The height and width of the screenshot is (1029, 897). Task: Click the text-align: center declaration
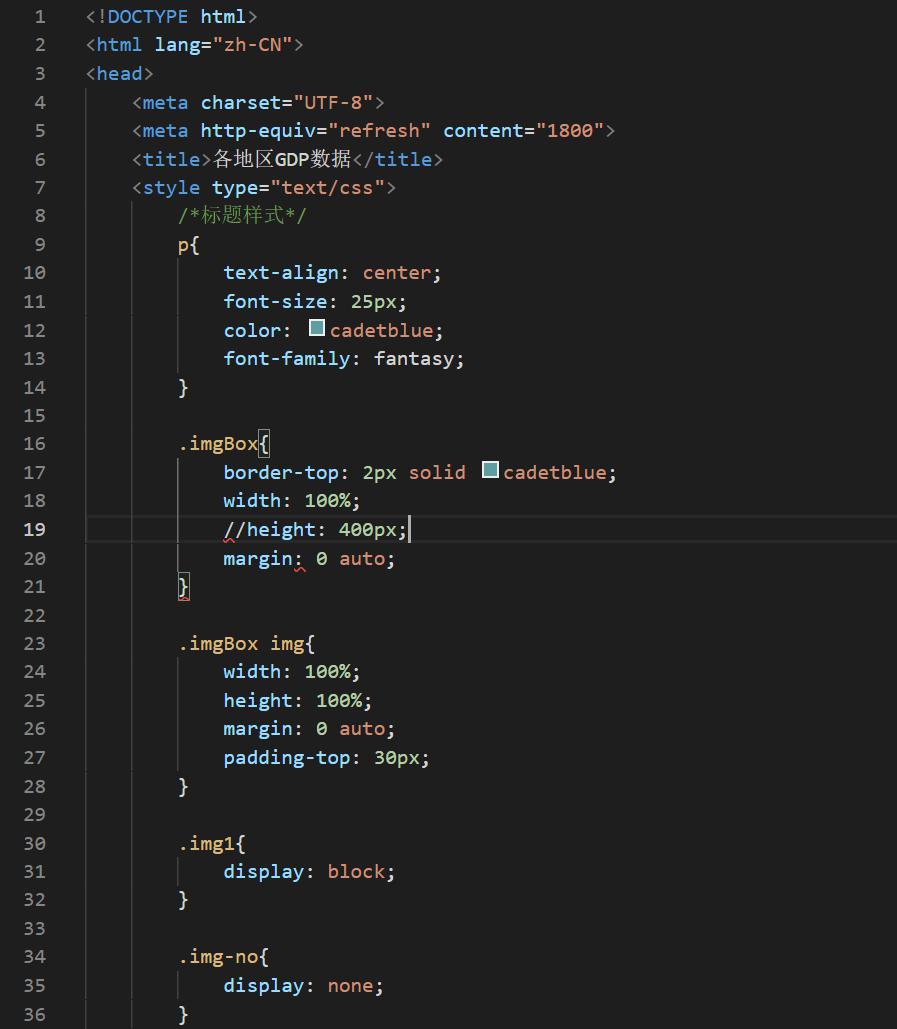click(332, 273)
